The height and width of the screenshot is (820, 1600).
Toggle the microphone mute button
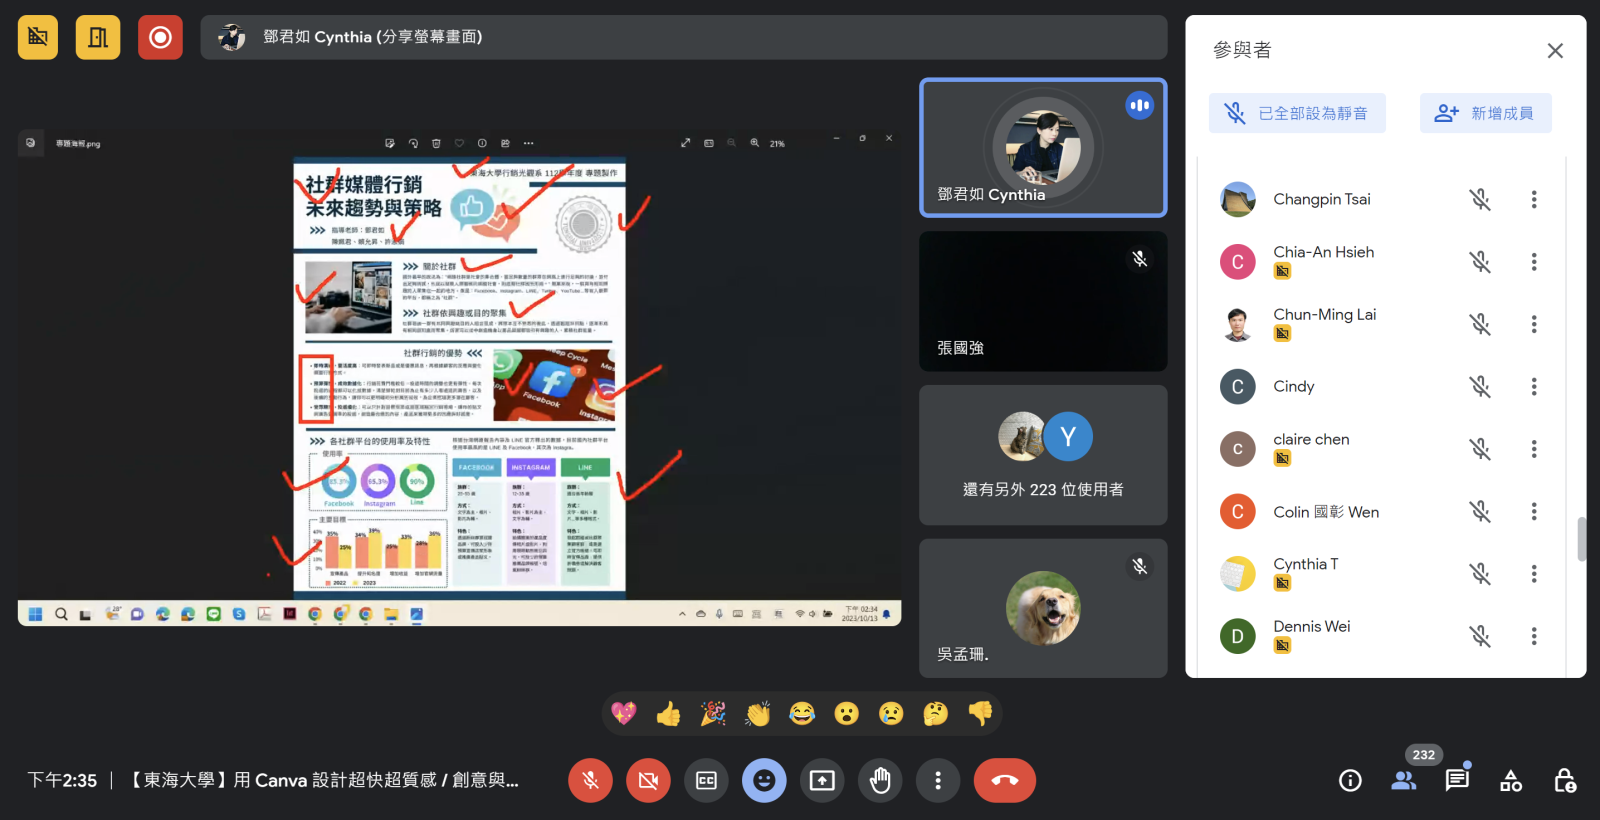point(590,781)
